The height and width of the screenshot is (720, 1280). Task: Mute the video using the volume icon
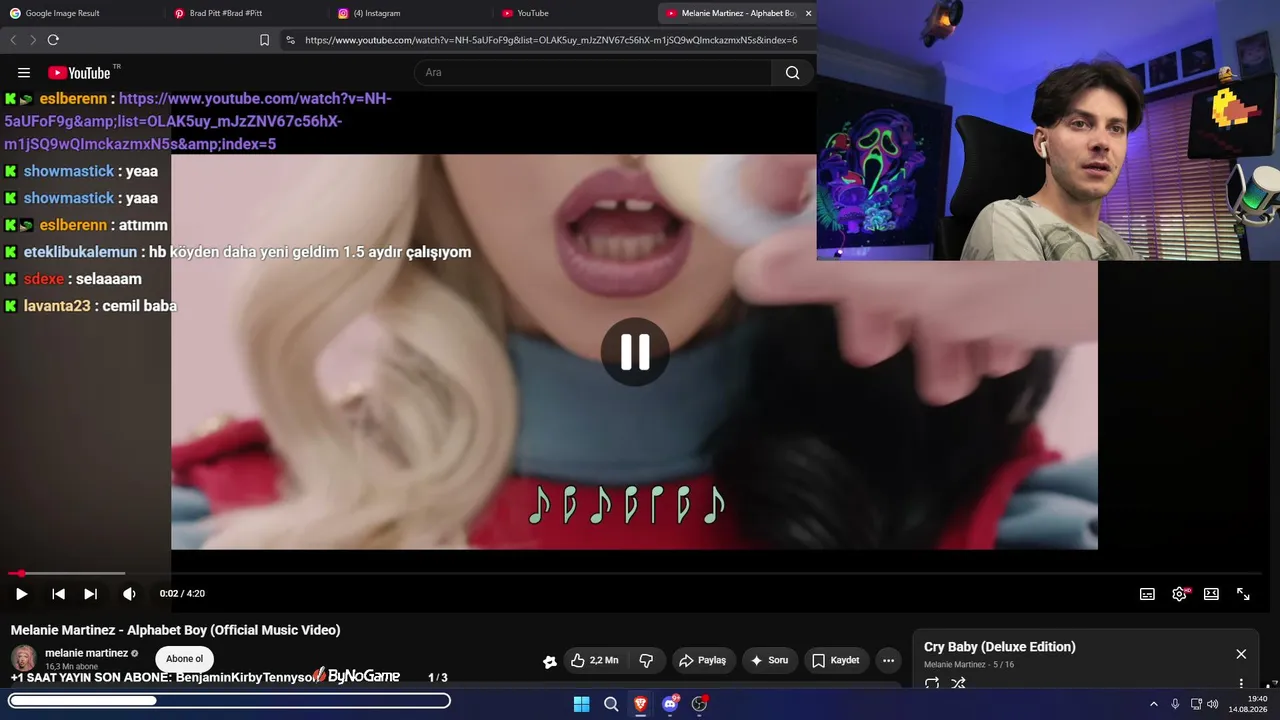pos(129,594)
